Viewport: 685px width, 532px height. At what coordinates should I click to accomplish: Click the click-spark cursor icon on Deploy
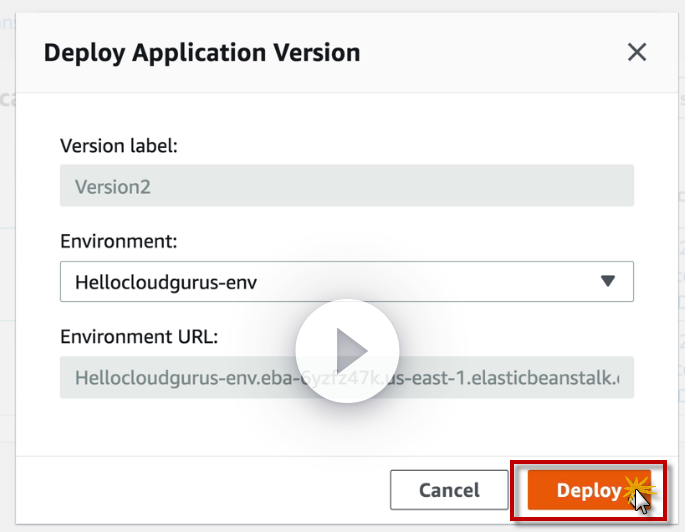click(637, 492)
